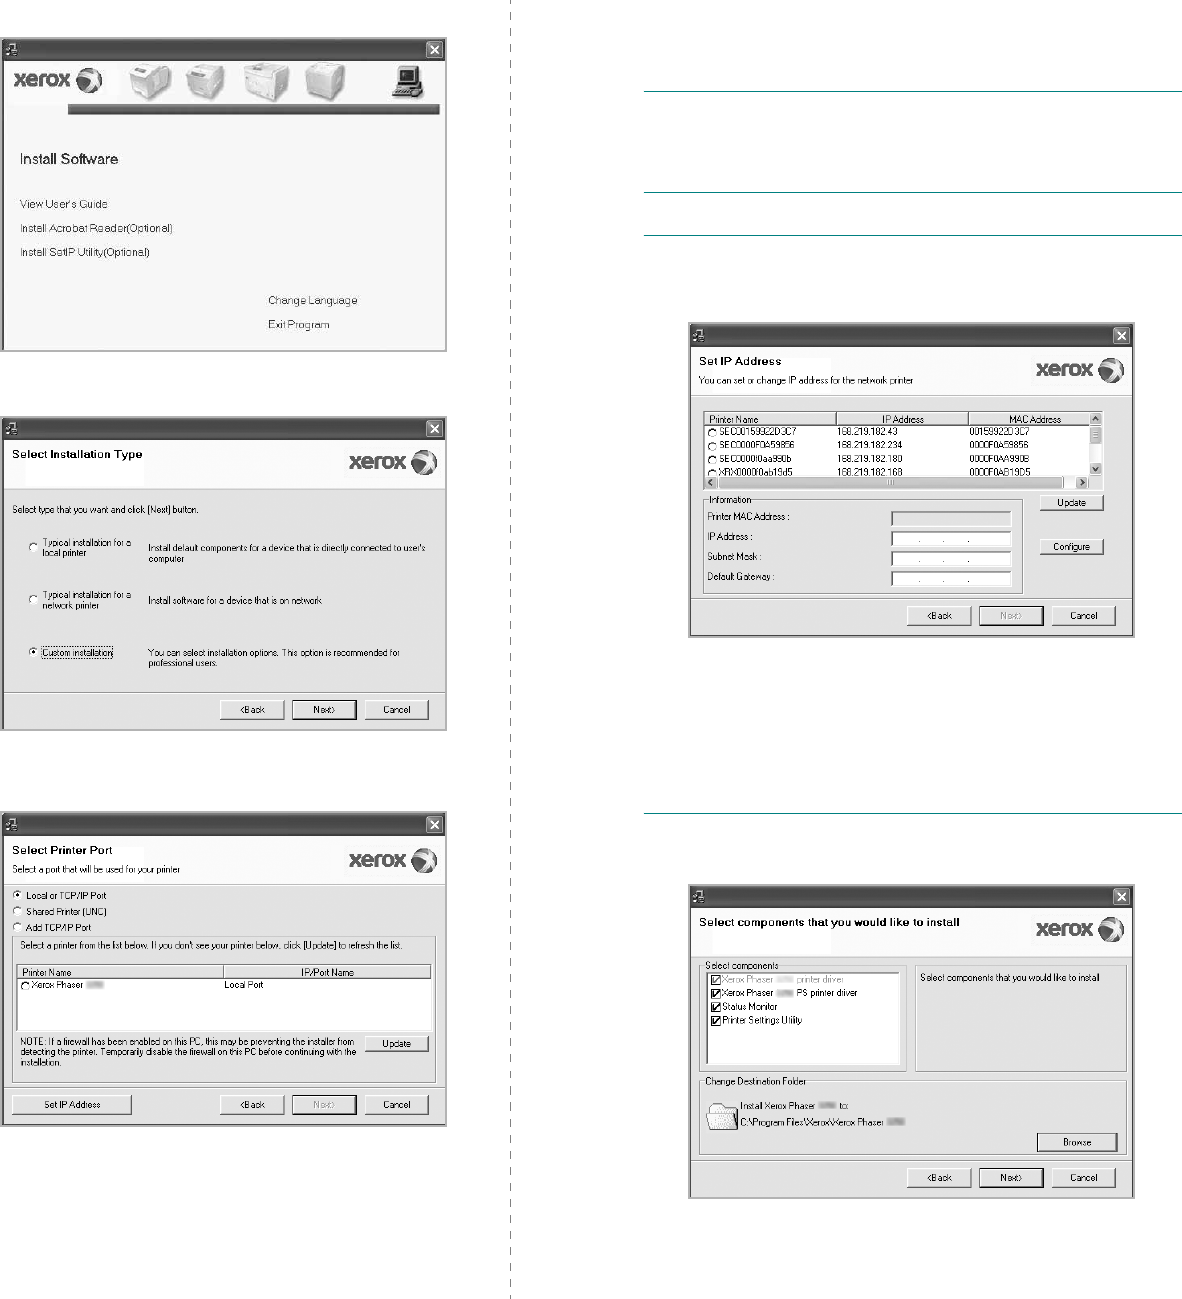
Task: Select Xerox Phaser printer in port list
Action: point(26,985)
